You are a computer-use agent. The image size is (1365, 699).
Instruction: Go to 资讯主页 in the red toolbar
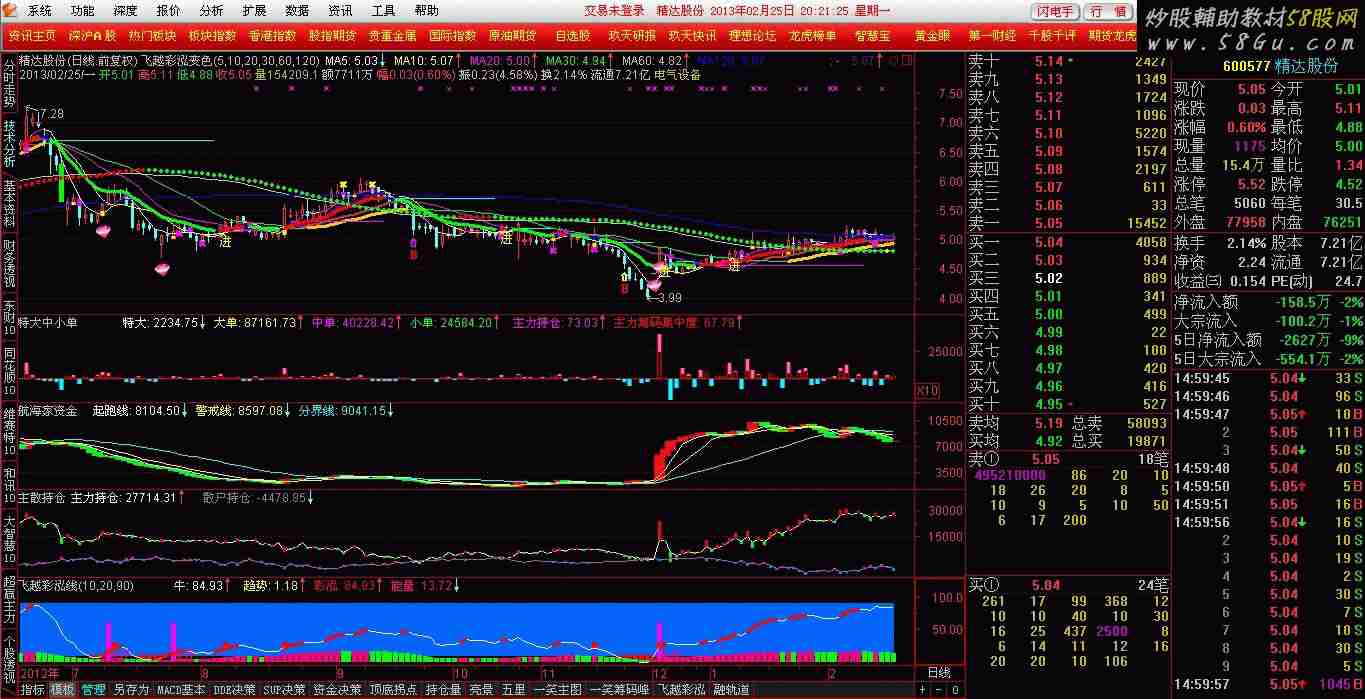[33, 35]
